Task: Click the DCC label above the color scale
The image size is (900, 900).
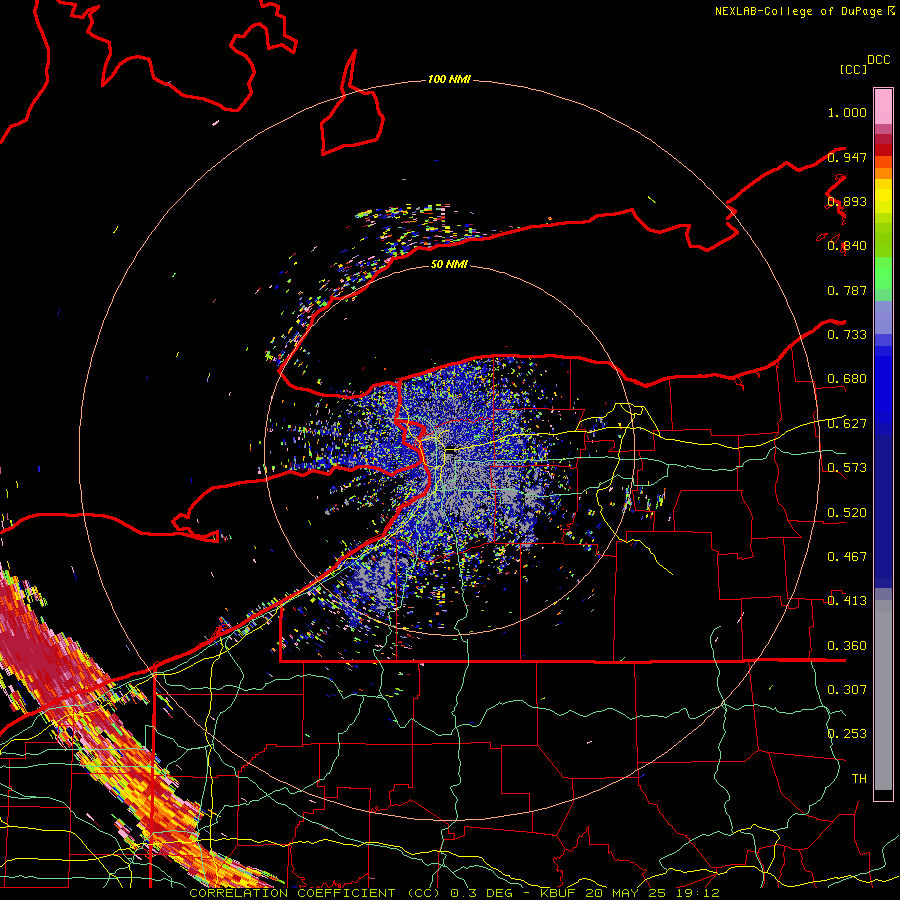Action: [879, 60]
